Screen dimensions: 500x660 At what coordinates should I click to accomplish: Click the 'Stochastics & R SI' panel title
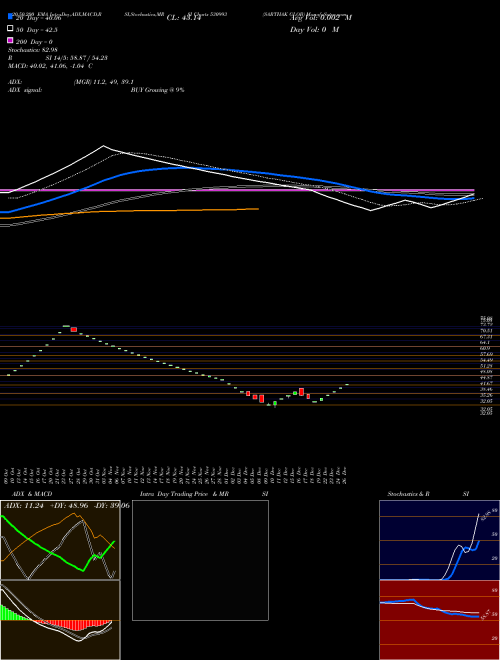point(428,494)
